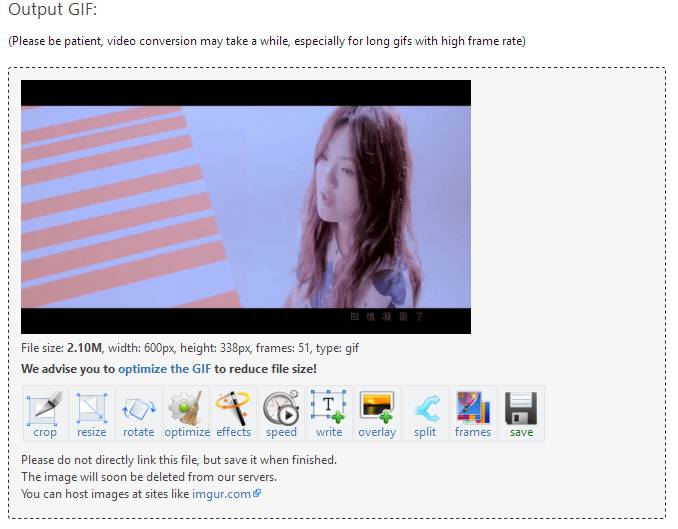Image resolution: width=678 pixels, height=529 pixels.
Task: Choose the split tool icon
Action: pyautogui.click(x=425, y=414)
